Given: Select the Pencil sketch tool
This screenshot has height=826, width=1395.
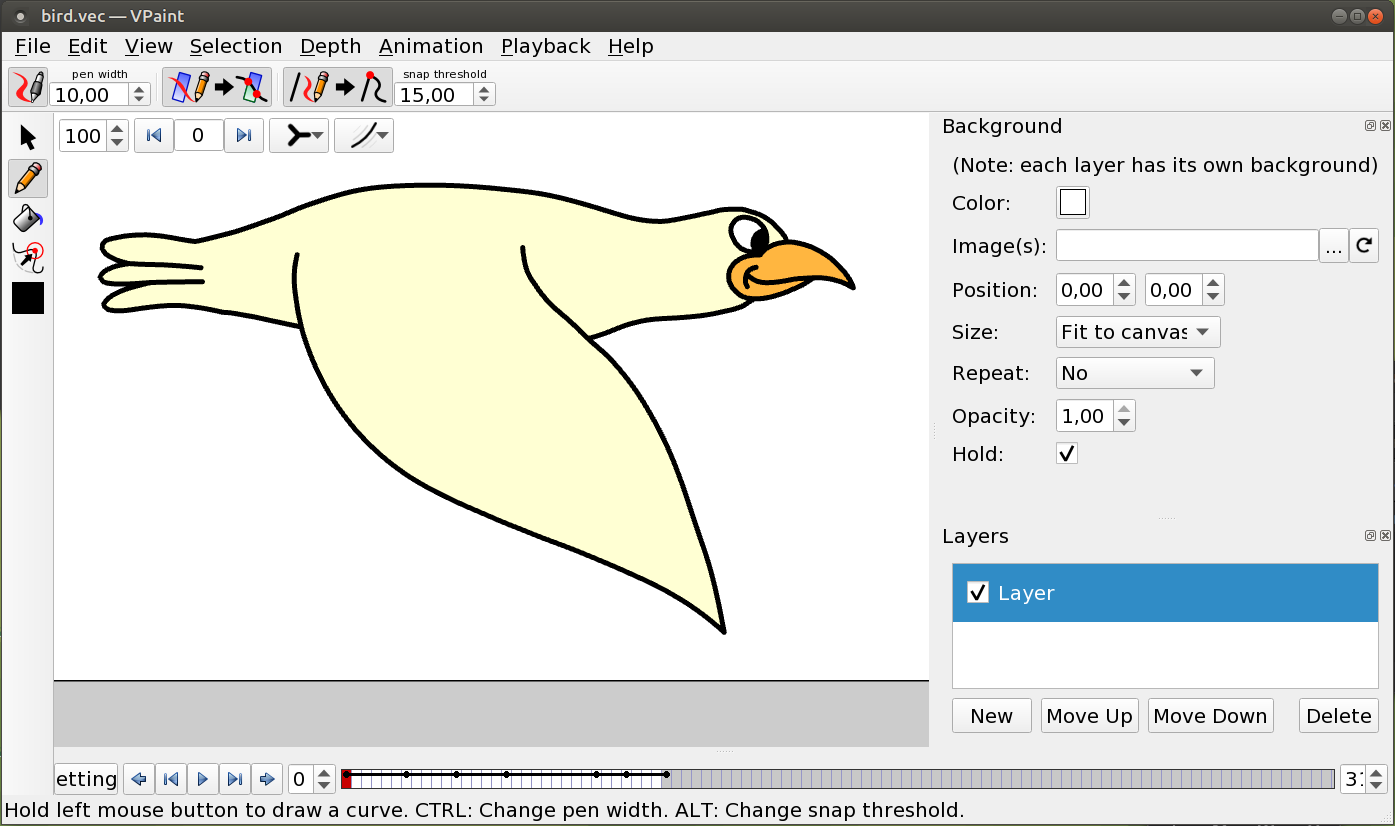Looking at the screenshot, I should point(28,178).
